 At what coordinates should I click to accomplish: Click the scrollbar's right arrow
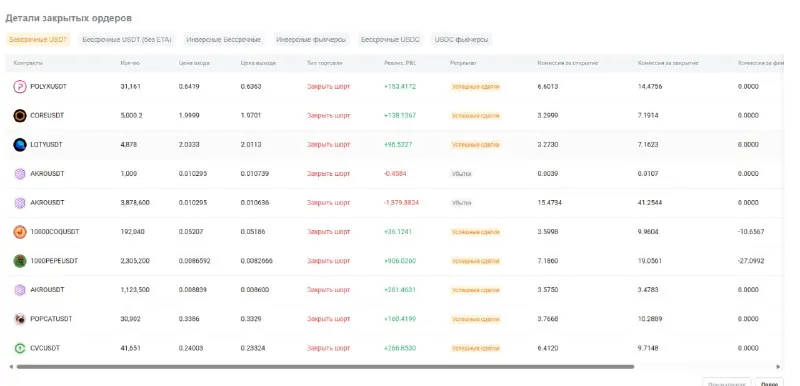(779, 367)
